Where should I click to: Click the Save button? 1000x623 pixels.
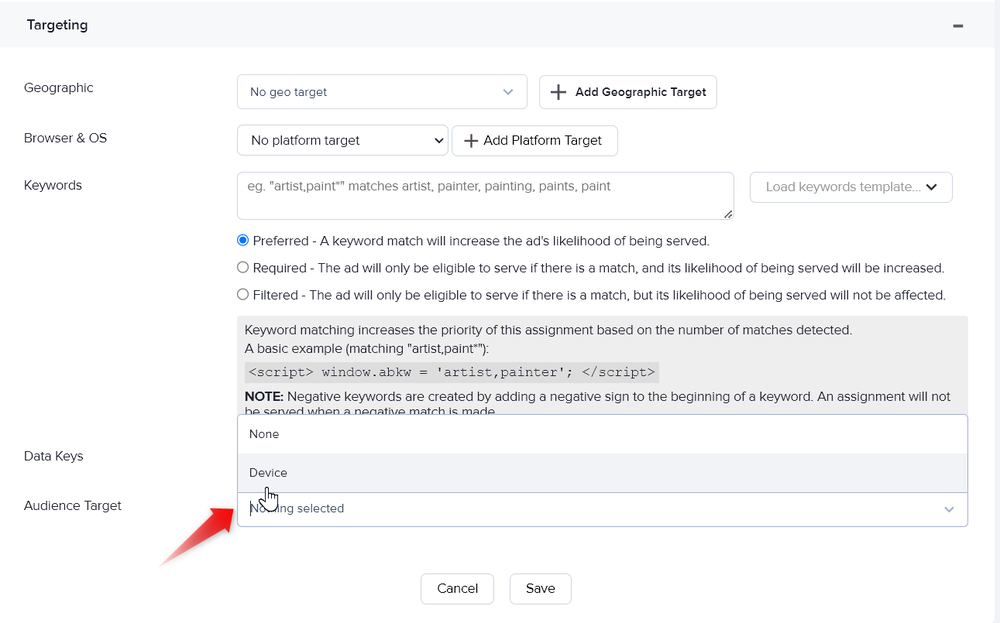tap(540, 589)
